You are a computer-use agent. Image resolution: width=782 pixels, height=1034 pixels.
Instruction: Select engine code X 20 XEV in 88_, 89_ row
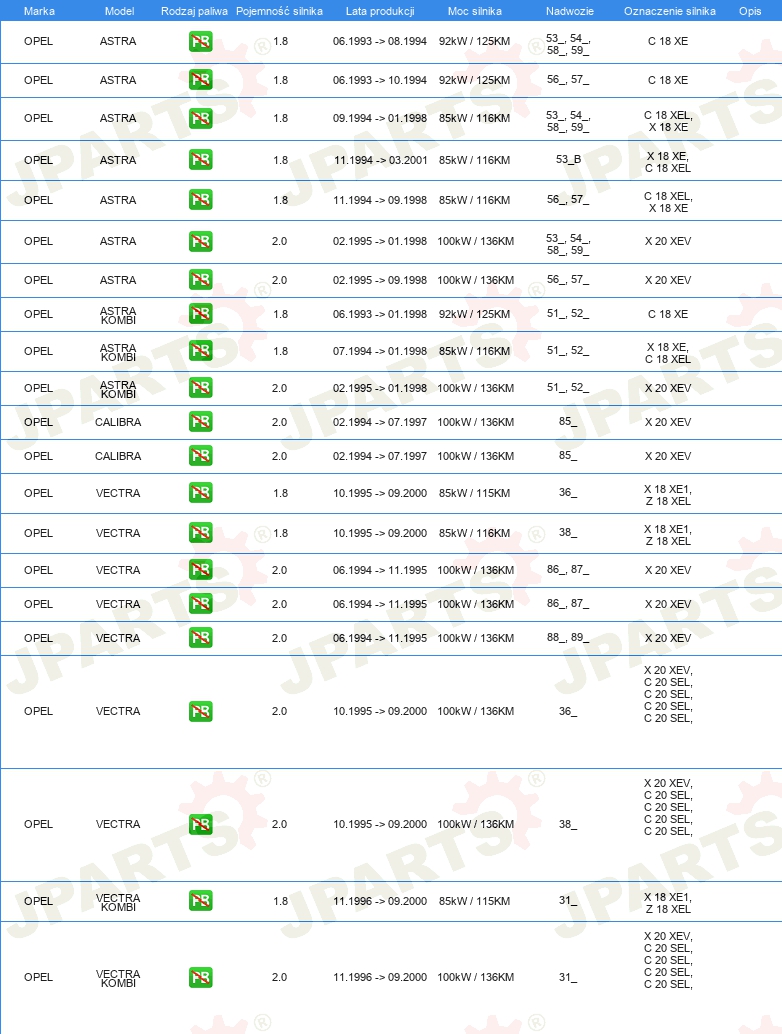click(668, 638)
